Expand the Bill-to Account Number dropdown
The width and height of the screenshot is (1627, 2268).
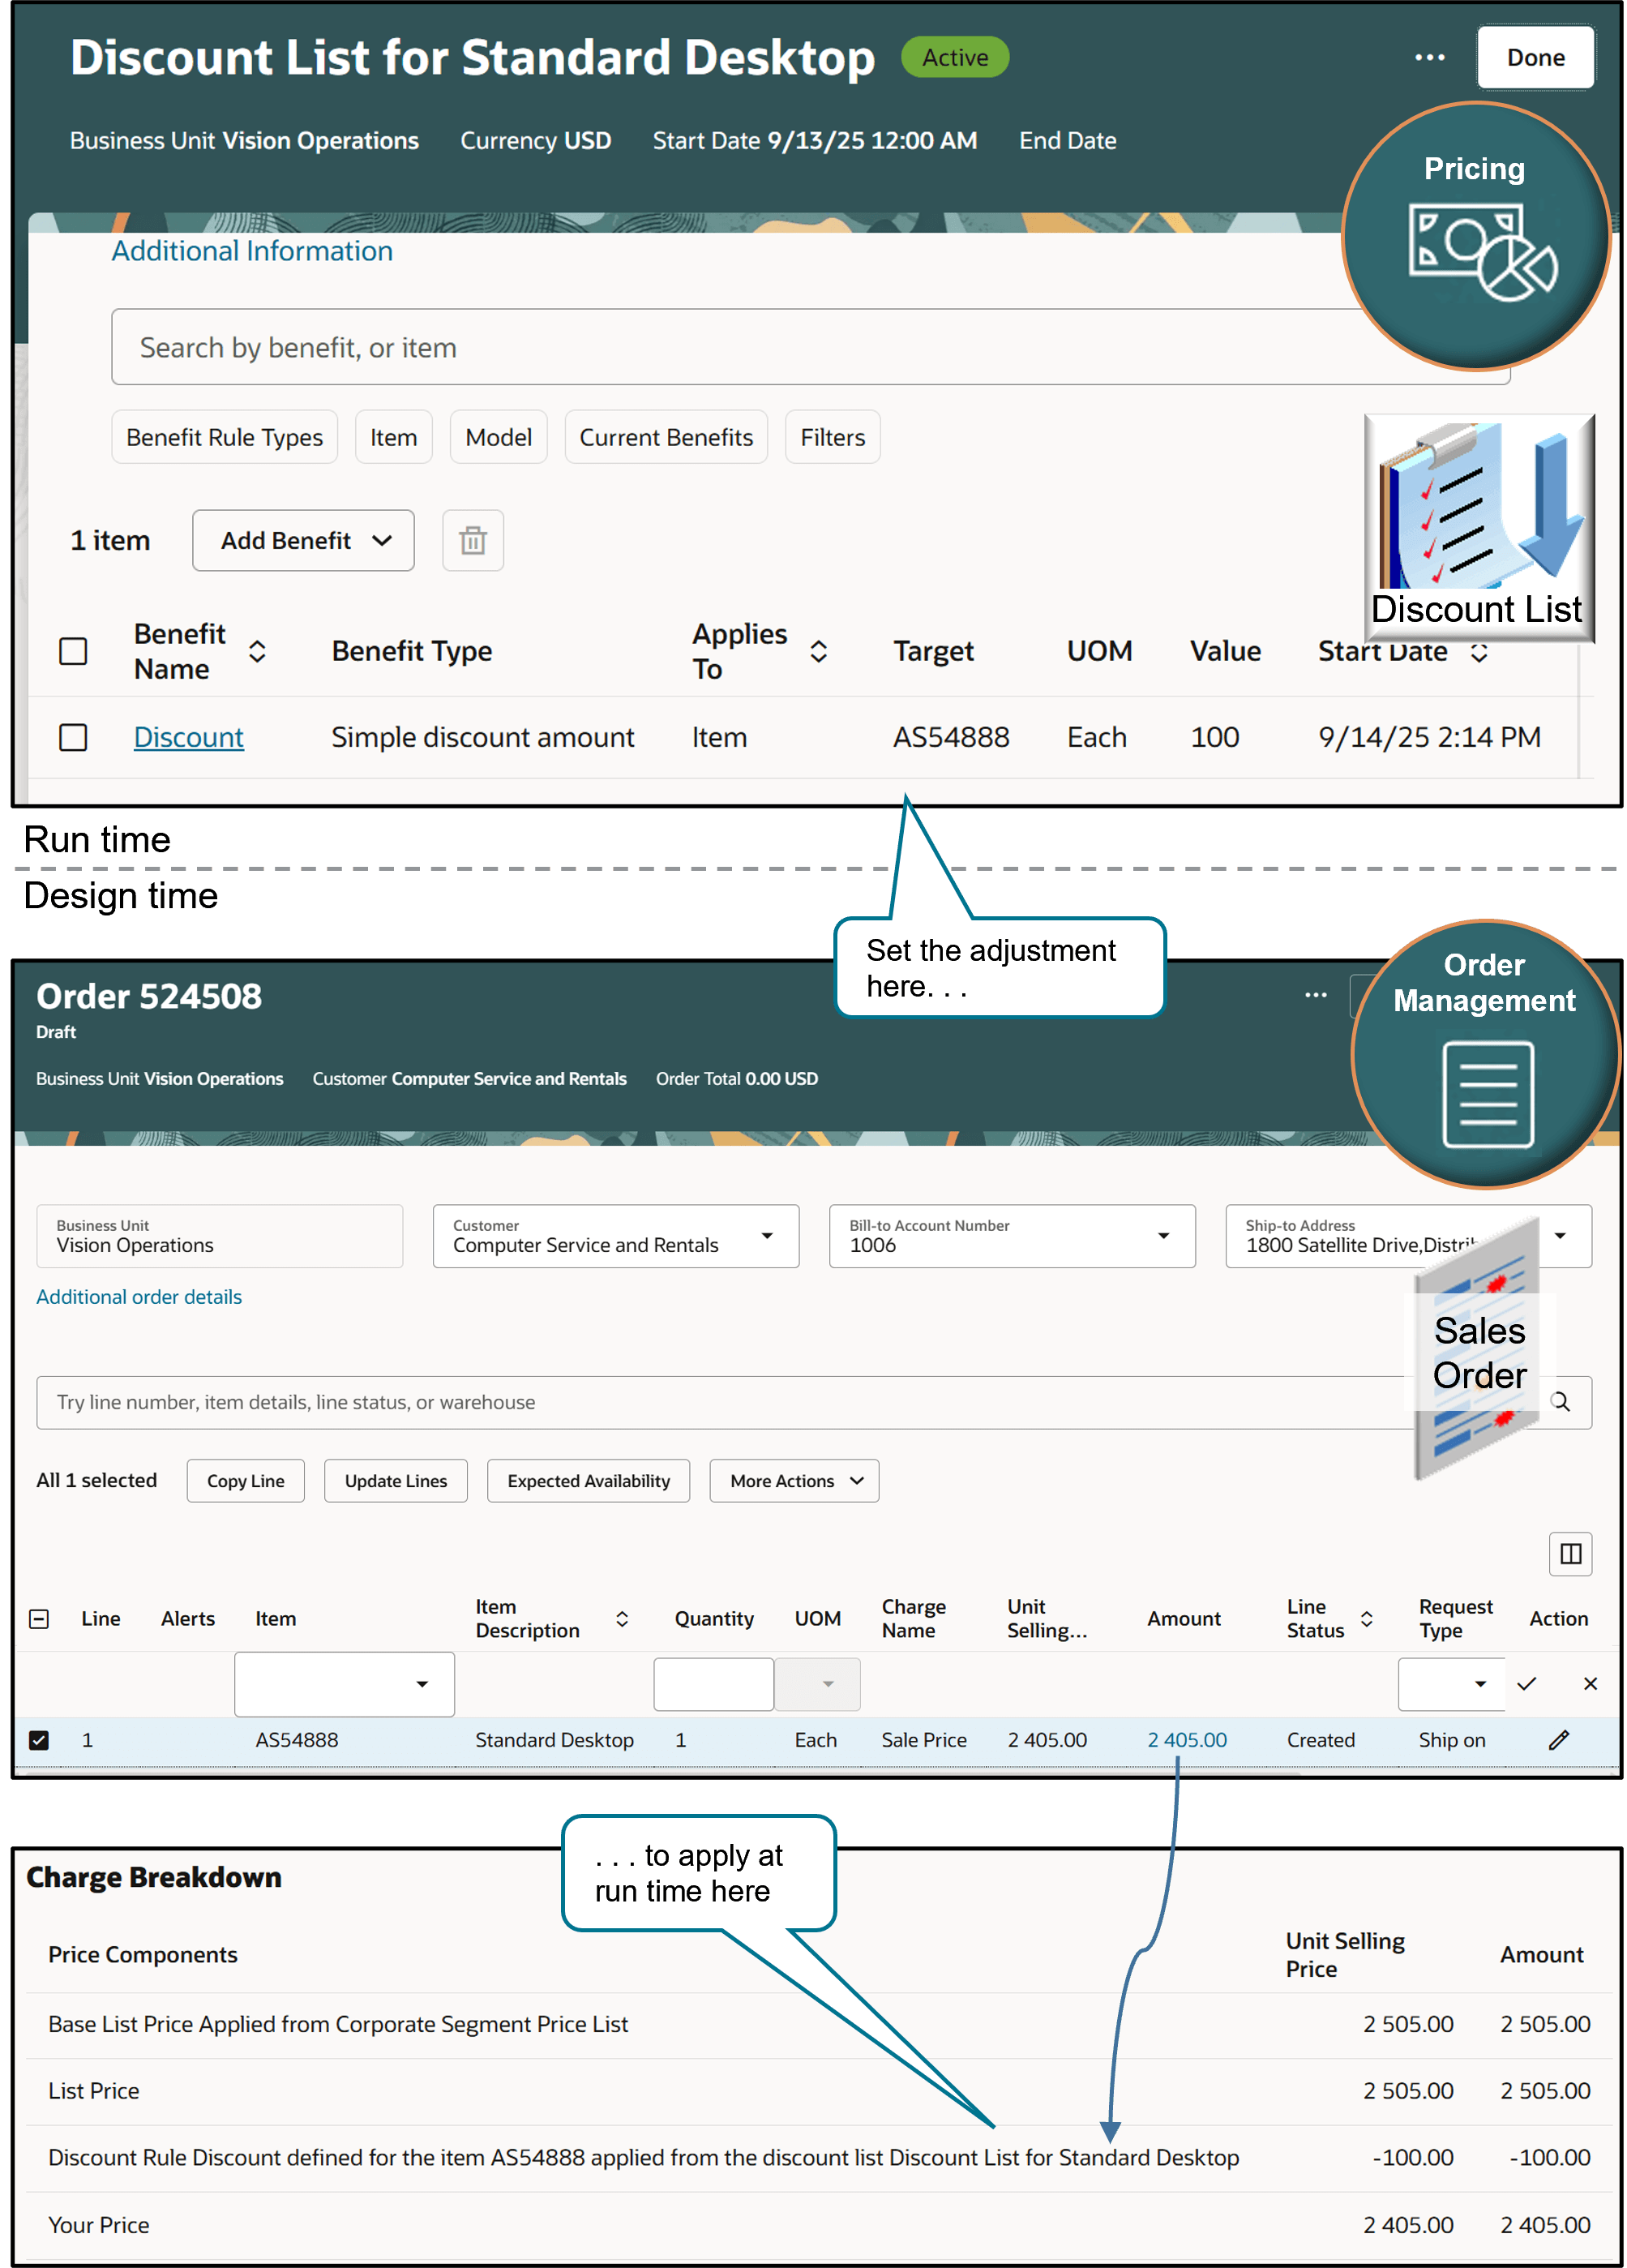(x=1163, y=1236)
